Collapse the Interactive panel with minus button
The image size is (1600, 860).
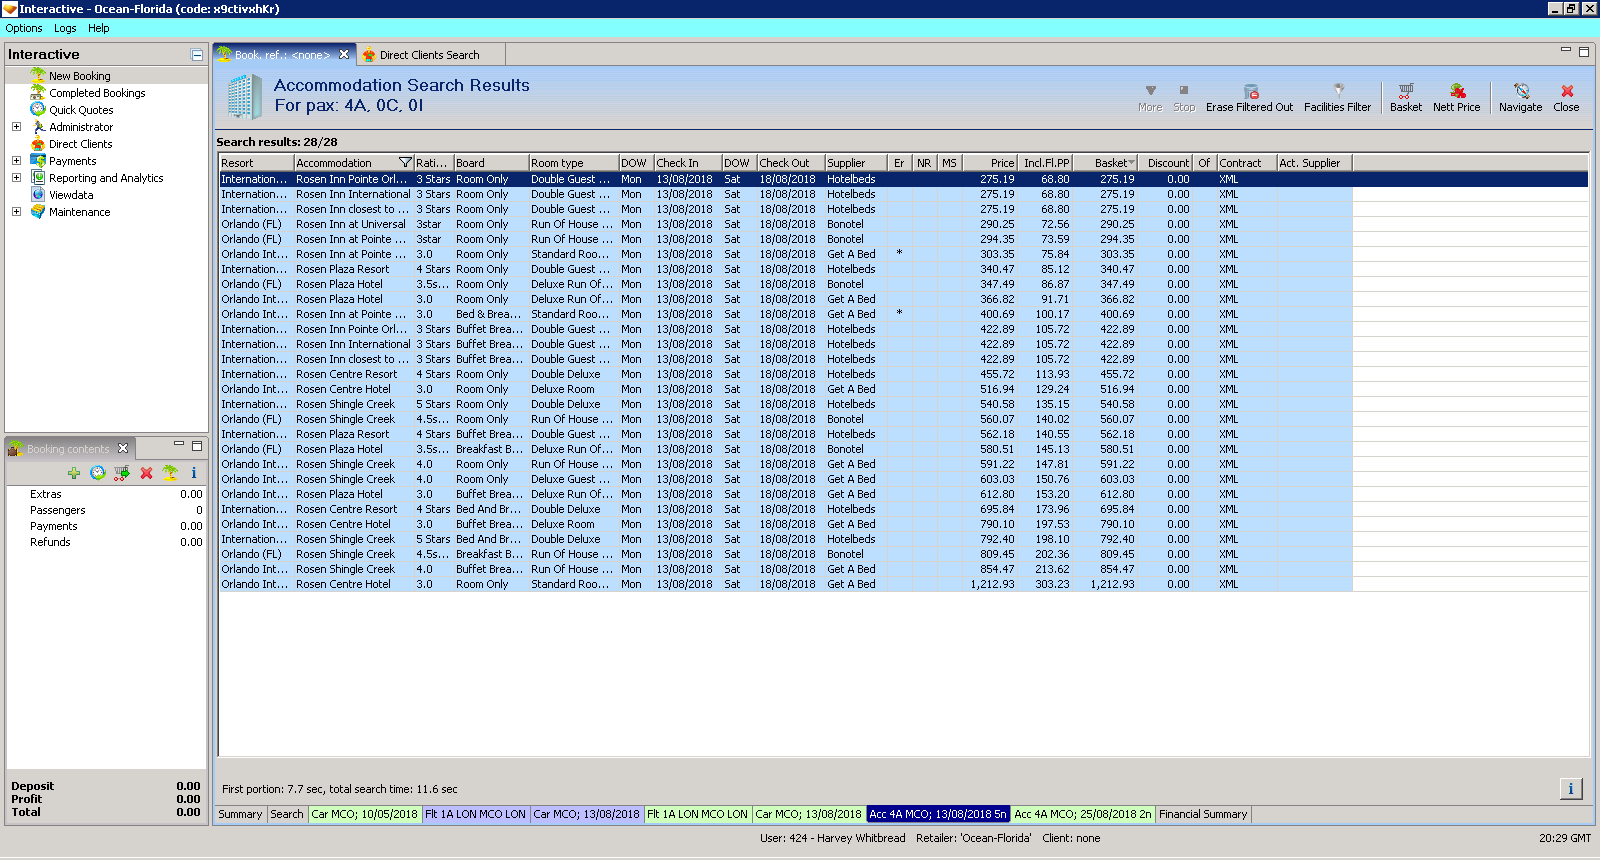coord(197,55)
